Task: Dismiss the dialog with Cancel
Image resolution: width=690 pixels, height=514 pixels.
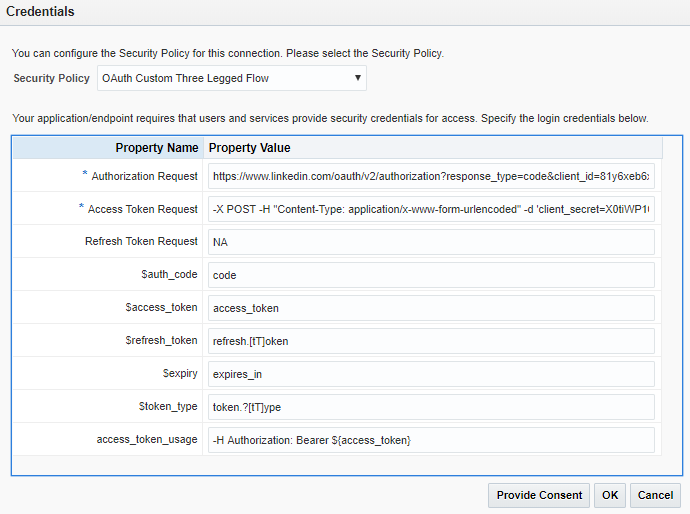Action: (655, 495)
